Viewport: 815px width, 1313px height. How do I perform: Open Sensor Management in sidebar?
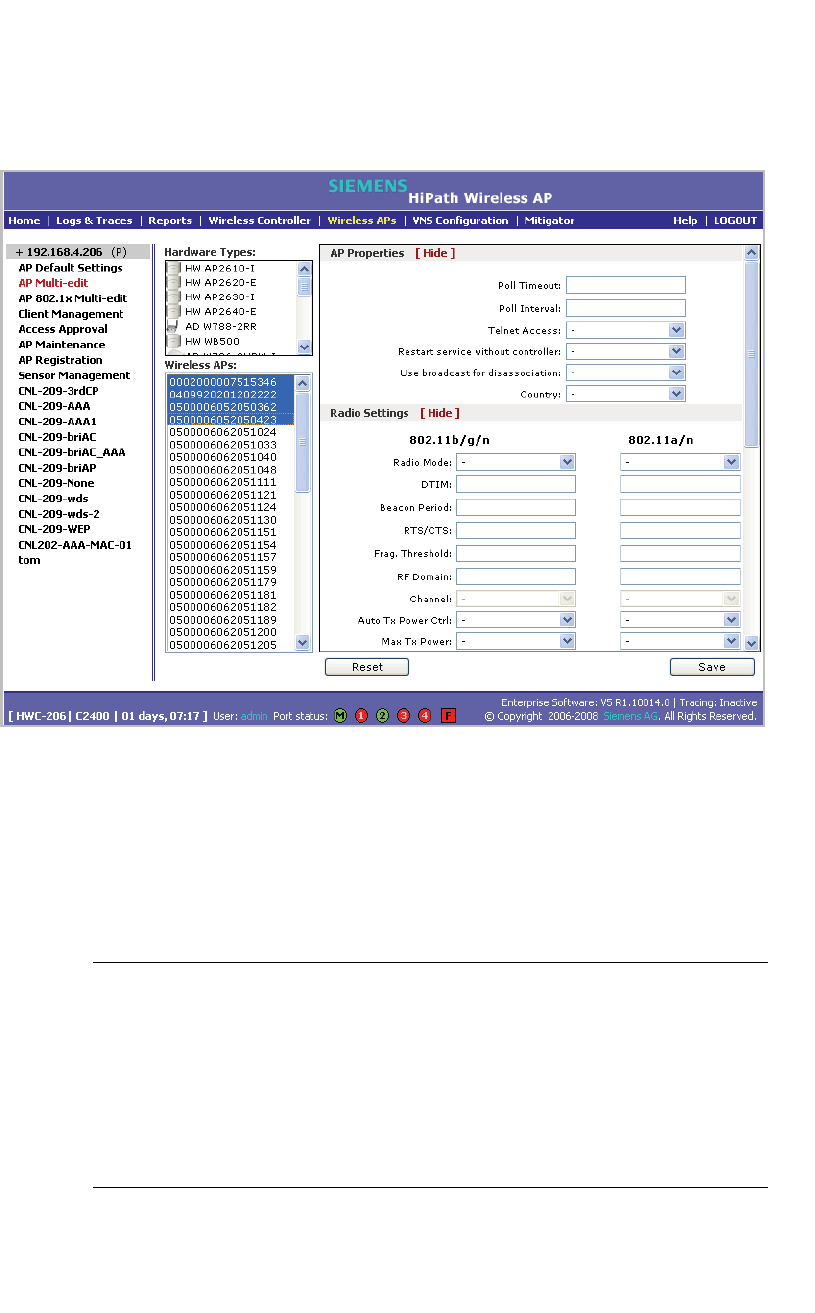click(x=74, y=375)
